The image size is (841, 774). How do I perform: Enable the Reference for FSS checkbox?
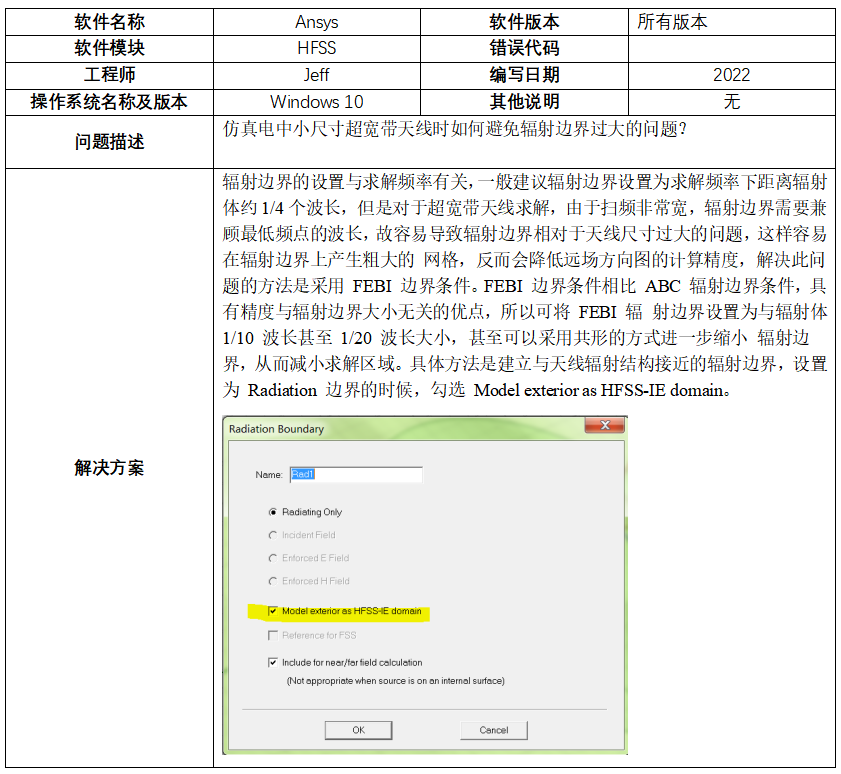pos(273,635)
